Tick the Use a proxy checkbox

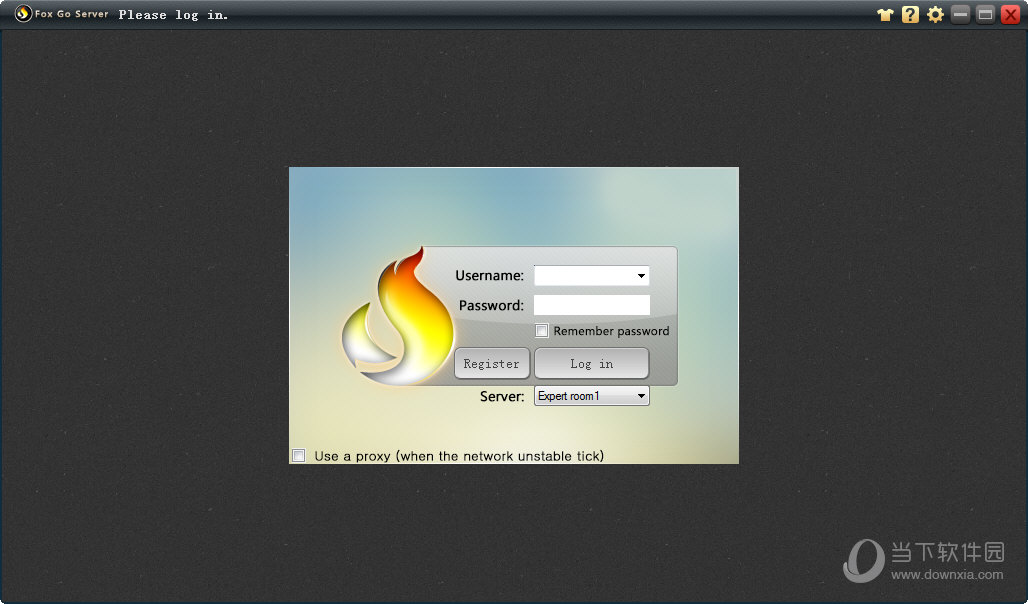tap(298, 455)
